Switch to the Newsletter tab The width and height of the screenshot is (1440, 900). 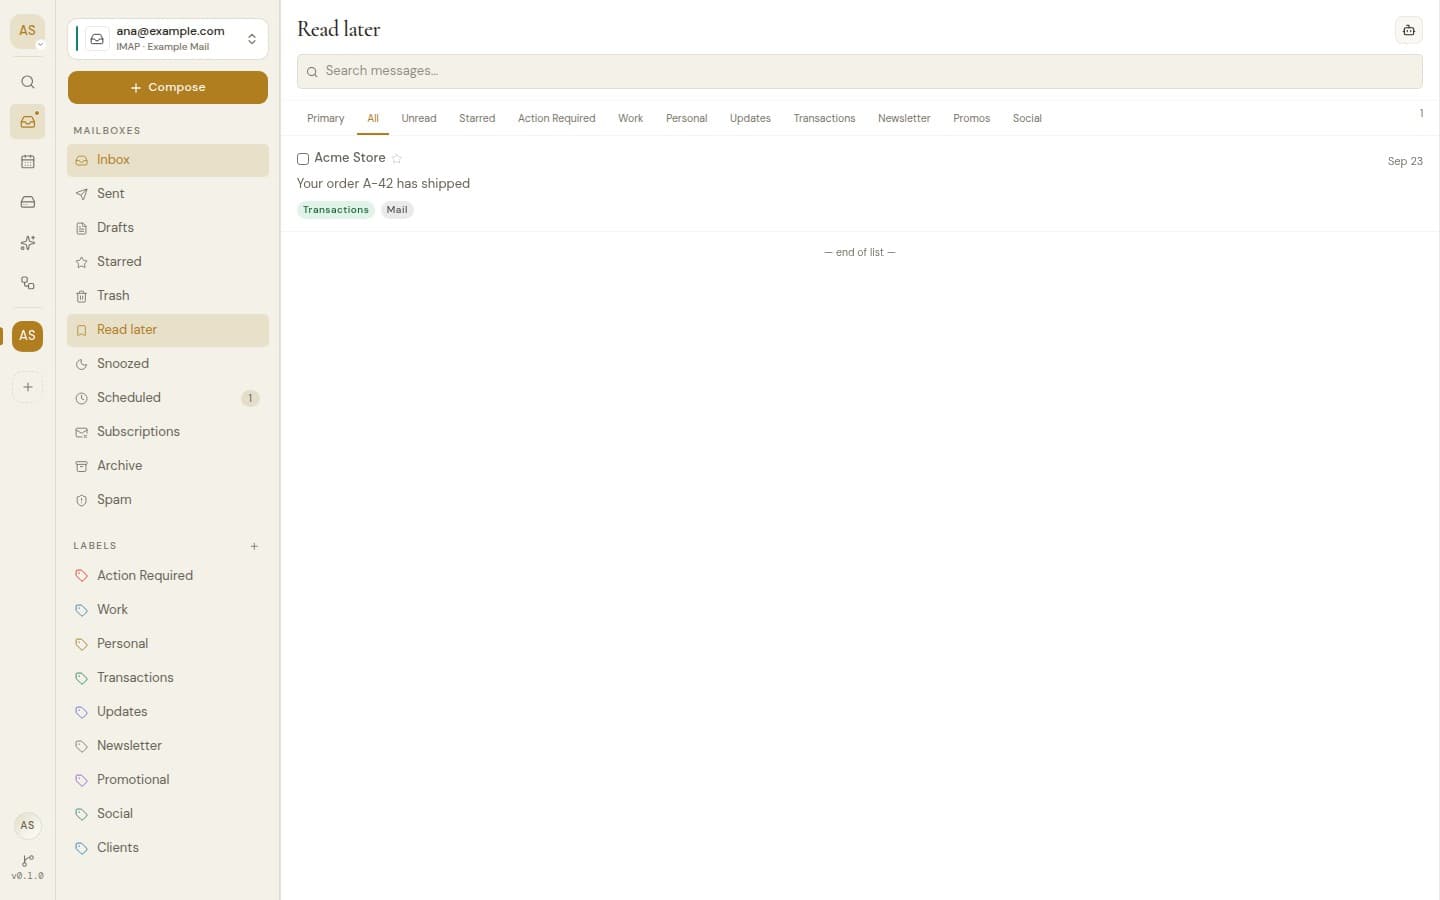904,118
